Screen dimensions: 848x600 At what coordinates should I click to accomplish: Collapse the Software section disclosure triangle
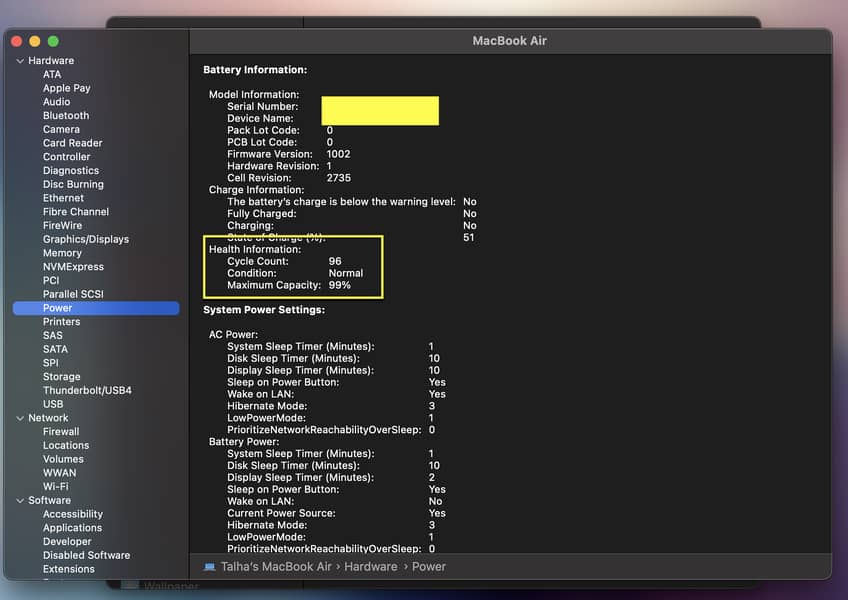click(20, 500)
